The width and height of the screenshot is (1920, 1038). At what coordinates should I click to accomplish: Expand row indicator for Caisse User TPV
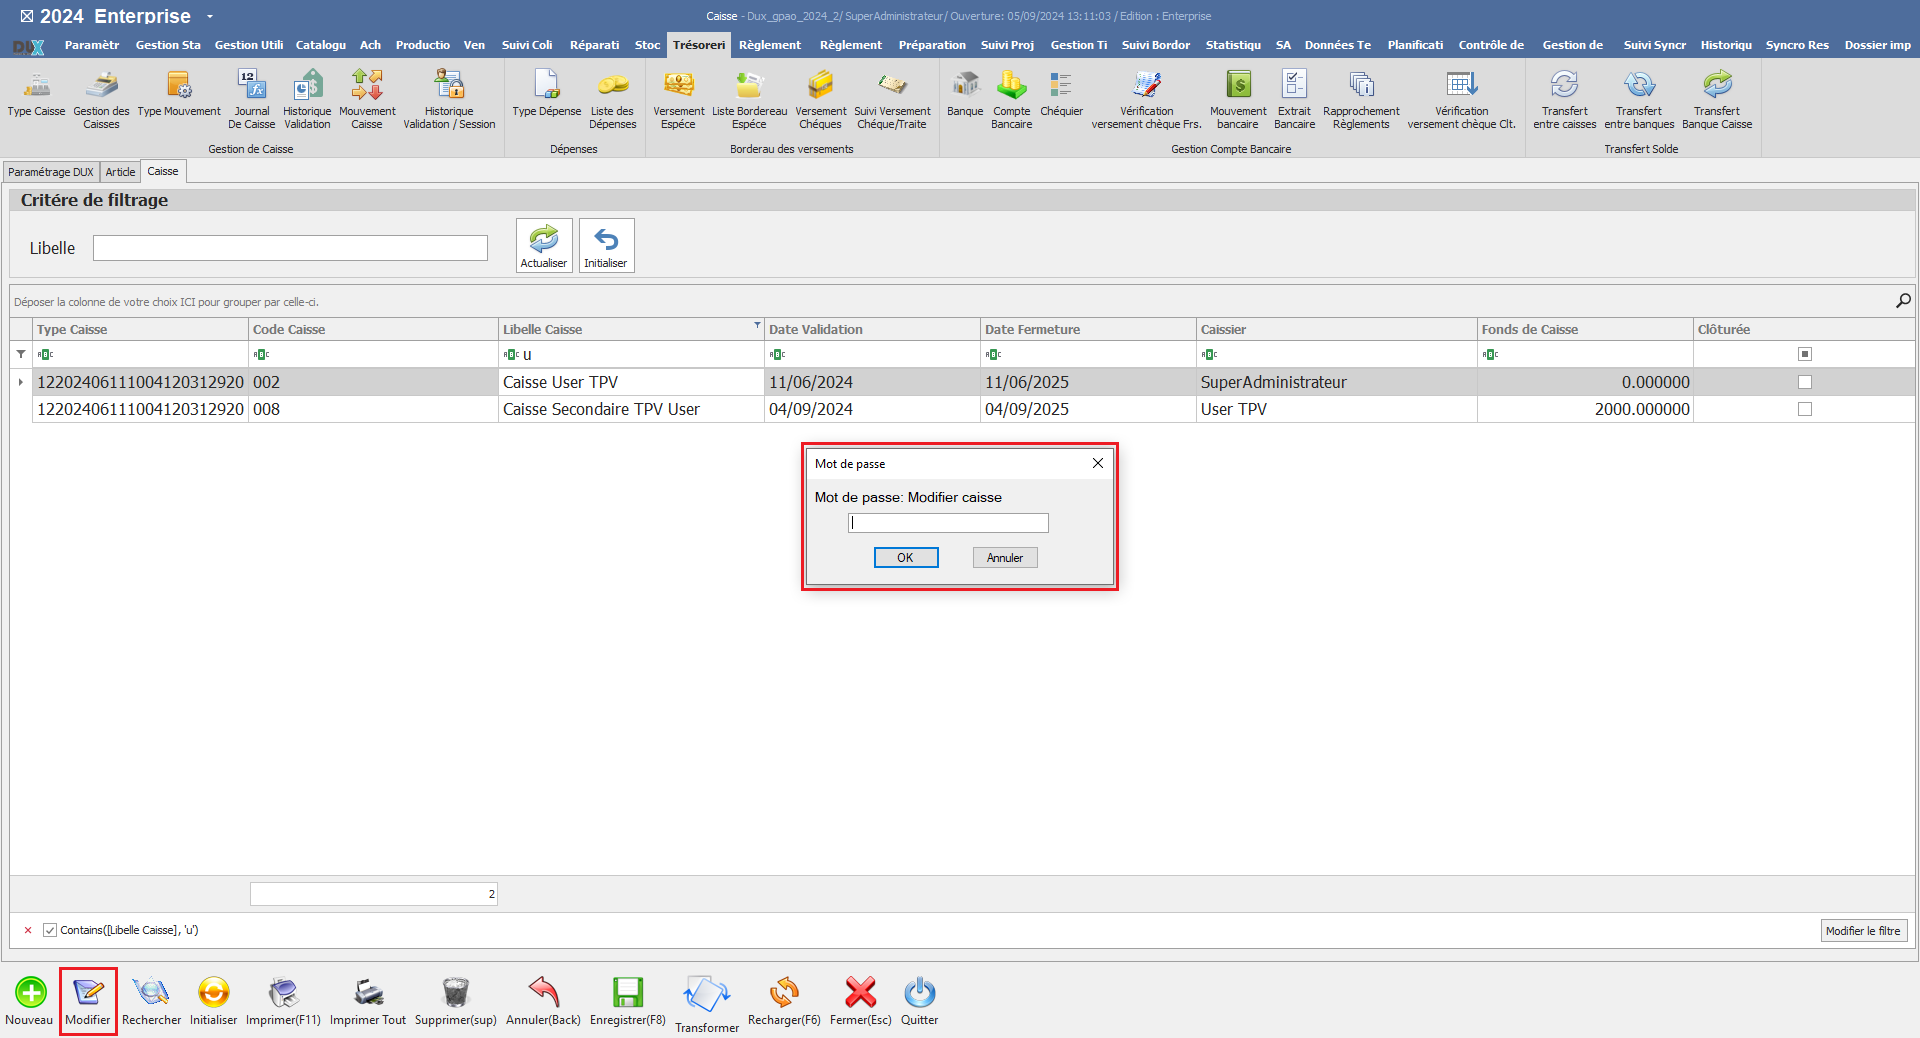21,382
